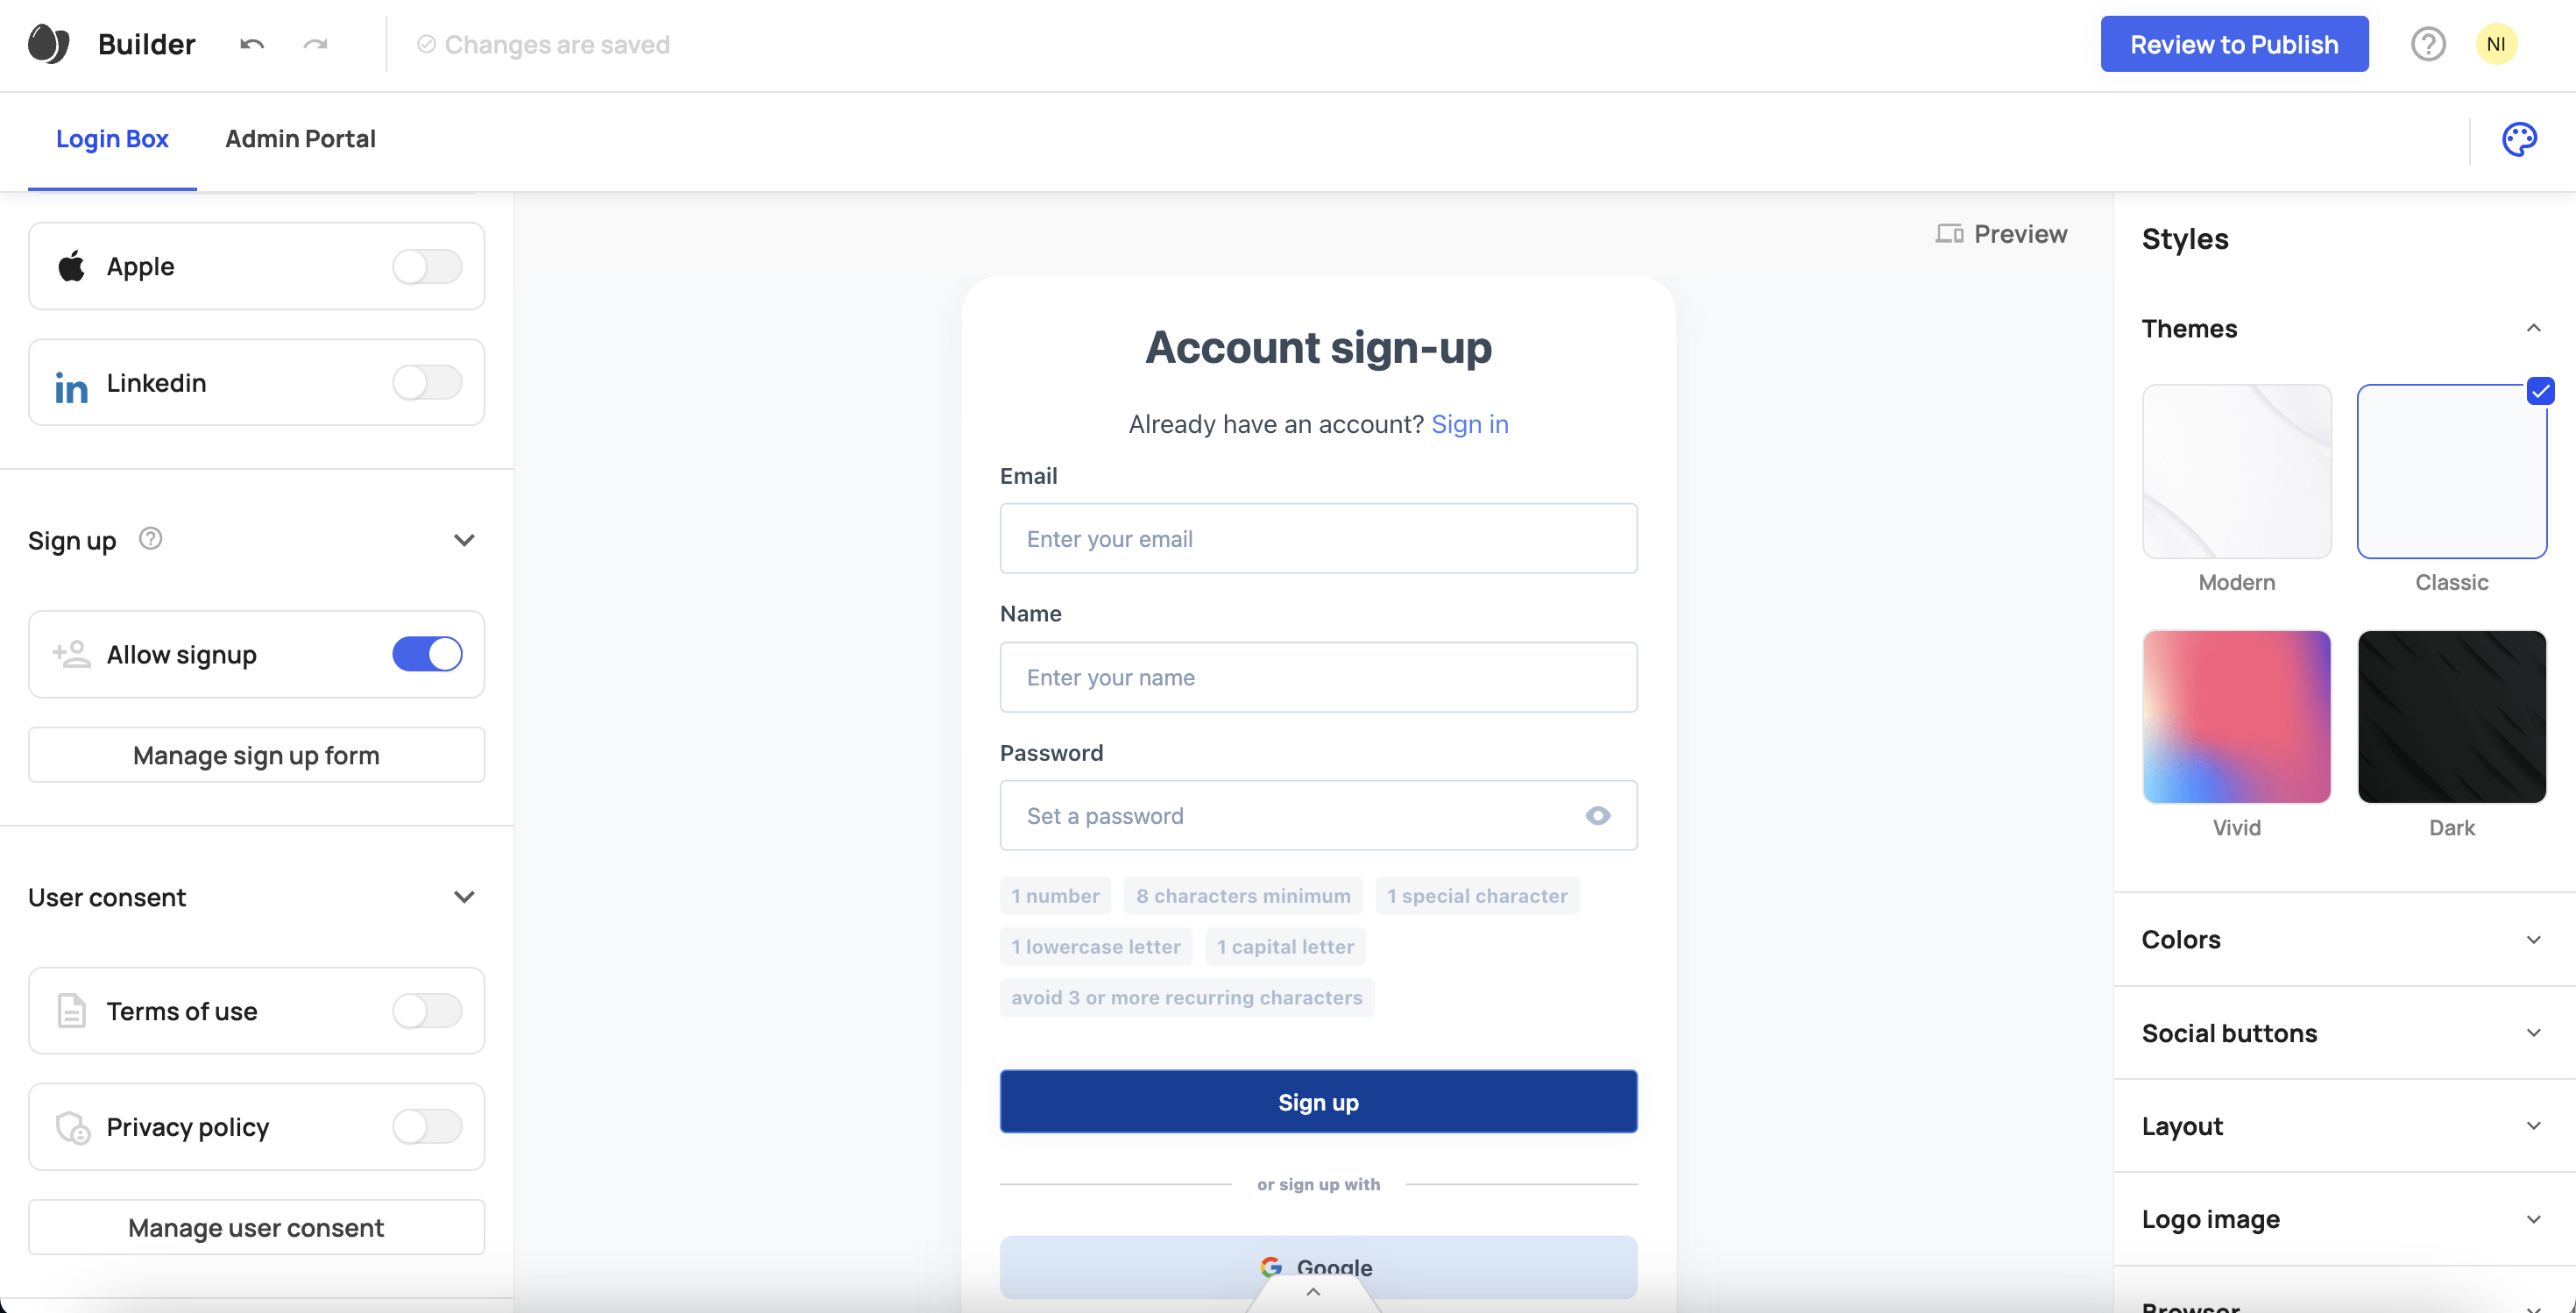
Task: Enable the Apple social login toggle
Action: [x=427, y=266]
